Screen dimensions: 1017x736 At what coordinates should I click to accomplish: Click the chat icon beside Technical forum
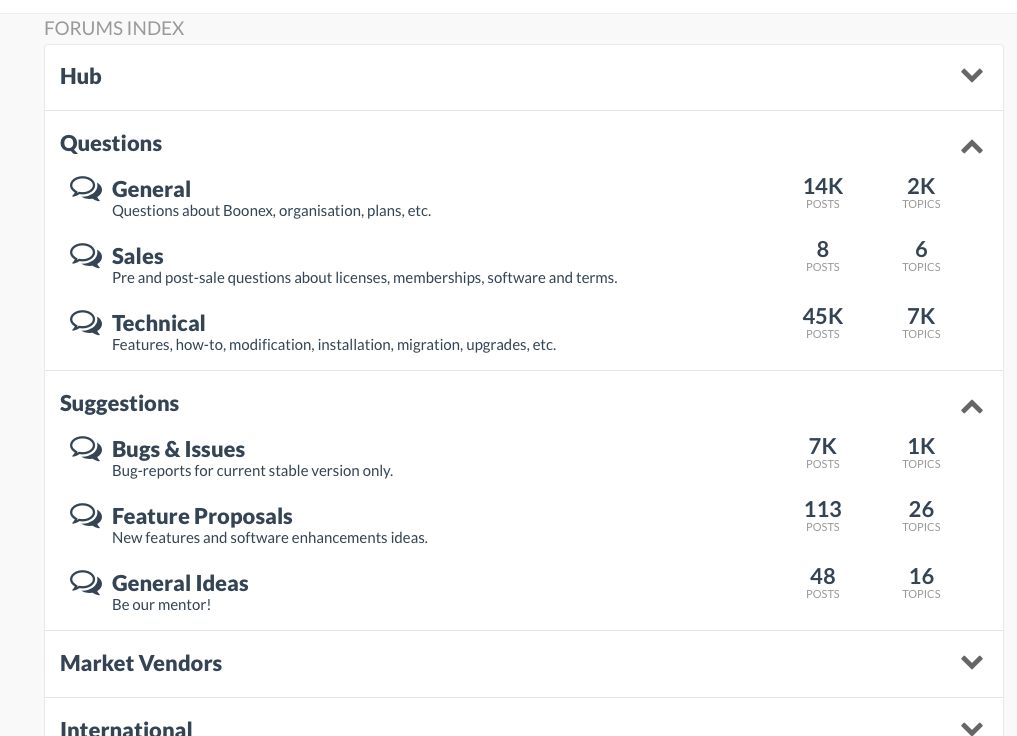(x=86, y=323)
